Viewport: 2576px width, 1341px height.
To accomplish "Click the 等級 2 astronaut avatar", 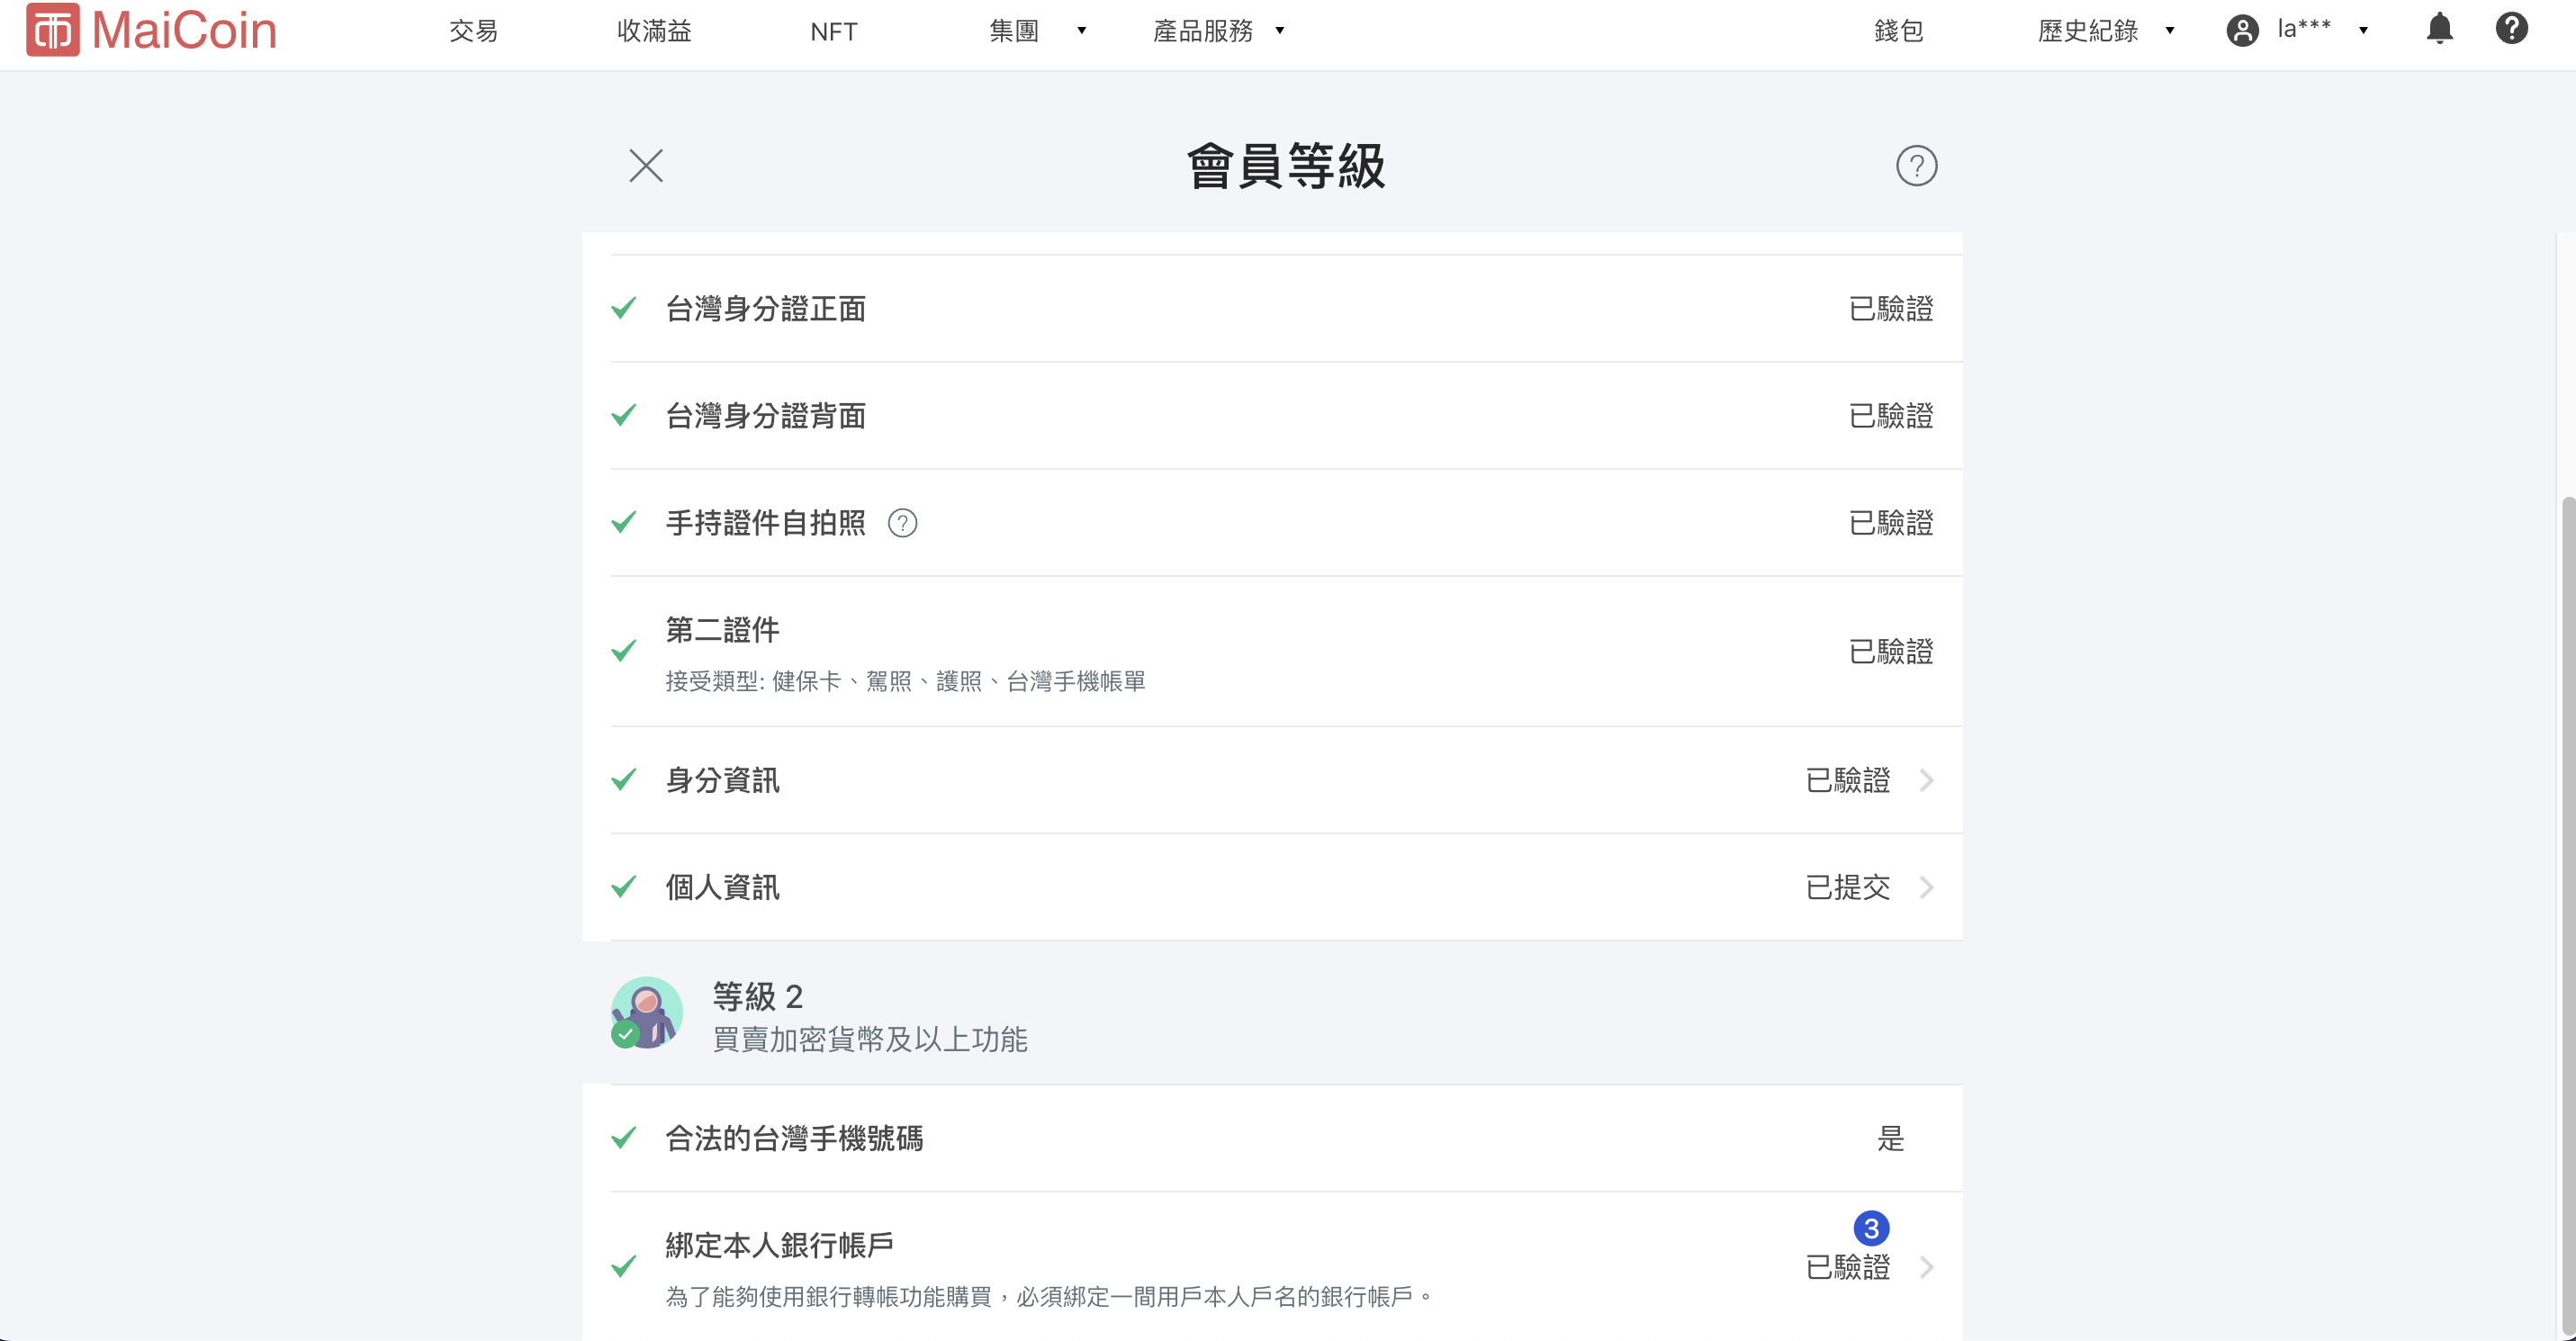I will pos(647,1012).
